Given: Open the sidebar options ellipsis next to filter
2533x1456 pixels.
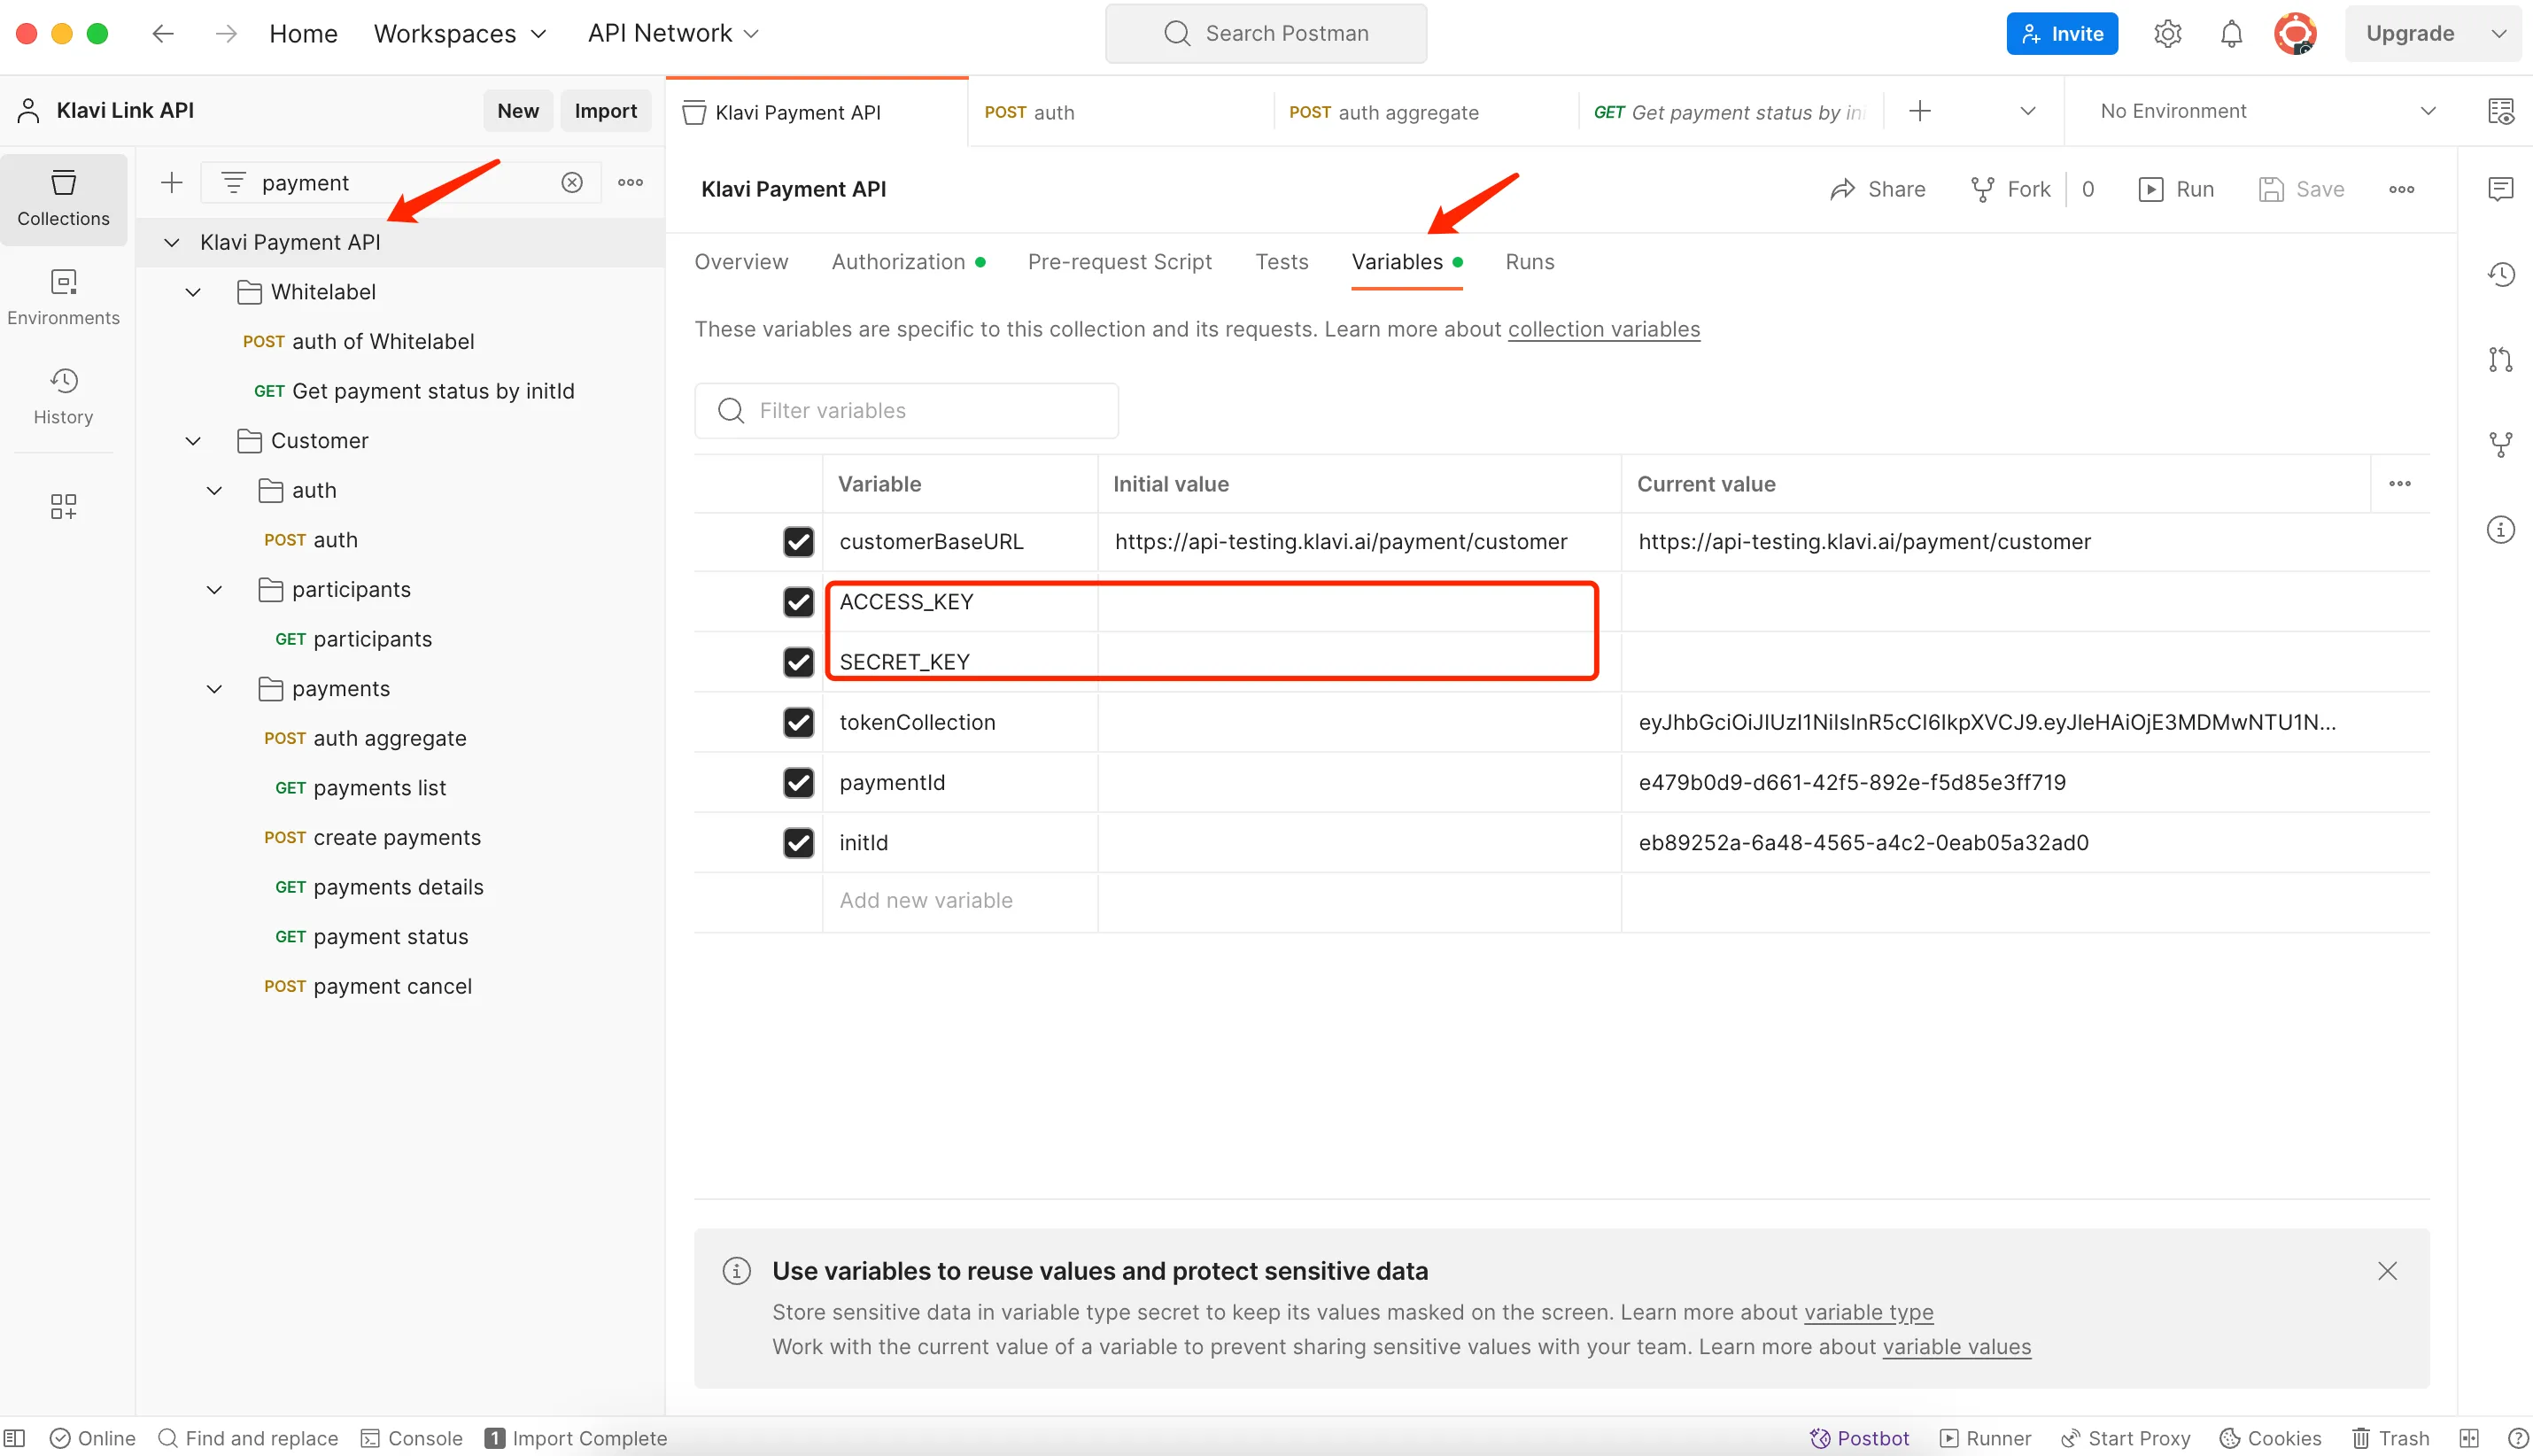Looking at the screenshot, I should (x=630, y=182).
